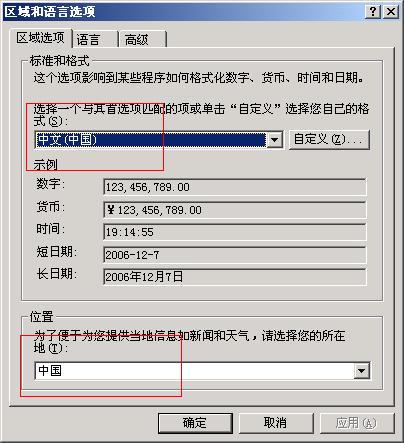Screen dimensions: 404x443
Task: Click the 短日期 example field 2006-12-7
Action: pos(235,255)
